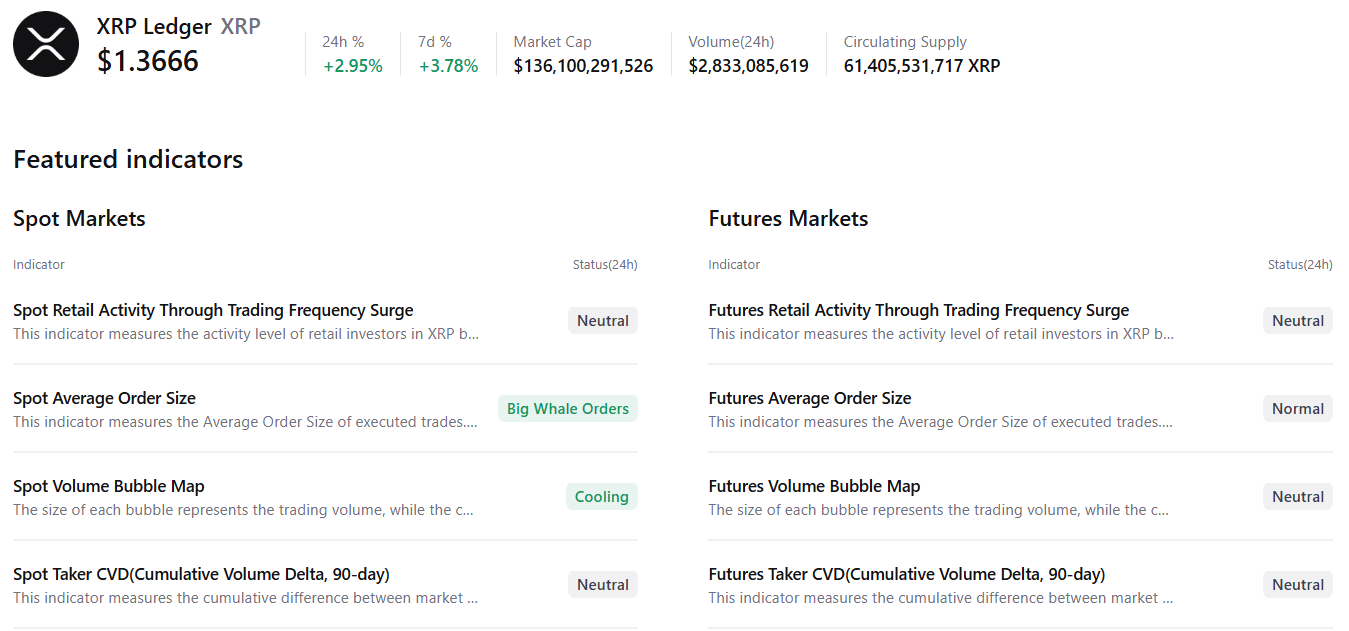Open the Spot Average Order Size indicator
The width and height of the screenshot is (1349, 631).
click(x=104, y=398)
